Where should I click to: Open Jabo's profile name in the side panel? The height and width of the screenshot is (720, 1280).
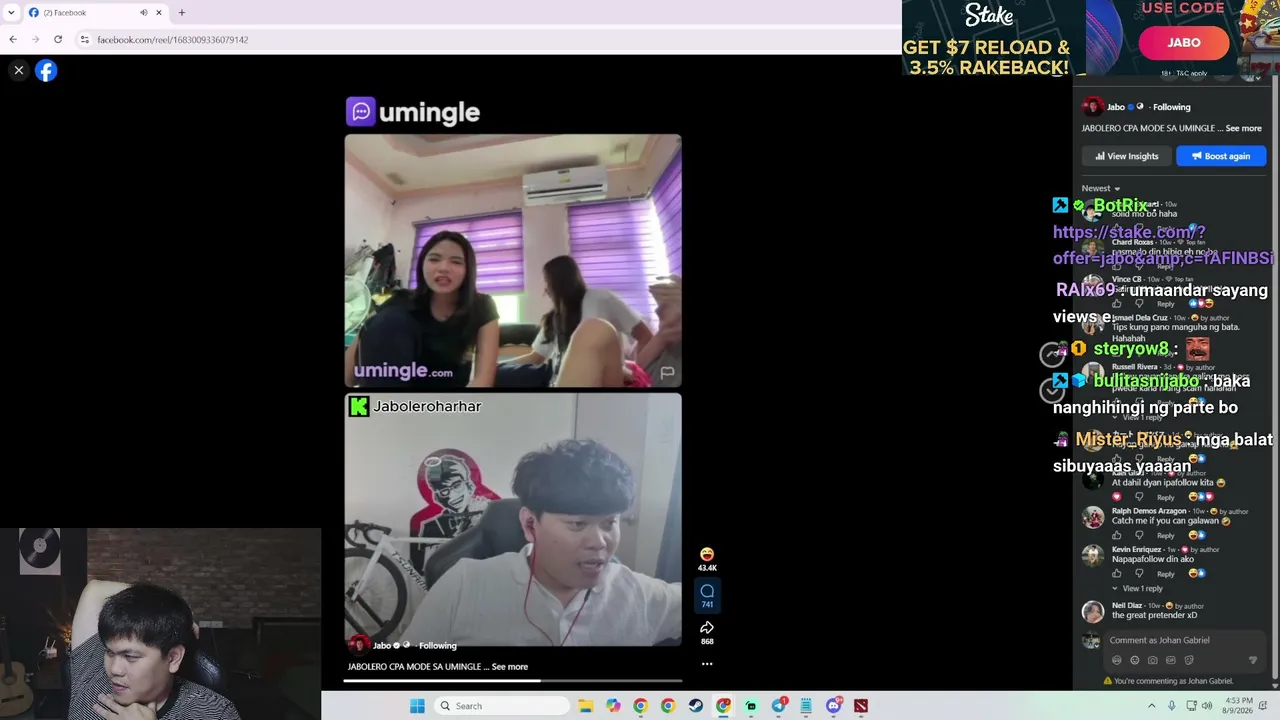(1116, 107)
